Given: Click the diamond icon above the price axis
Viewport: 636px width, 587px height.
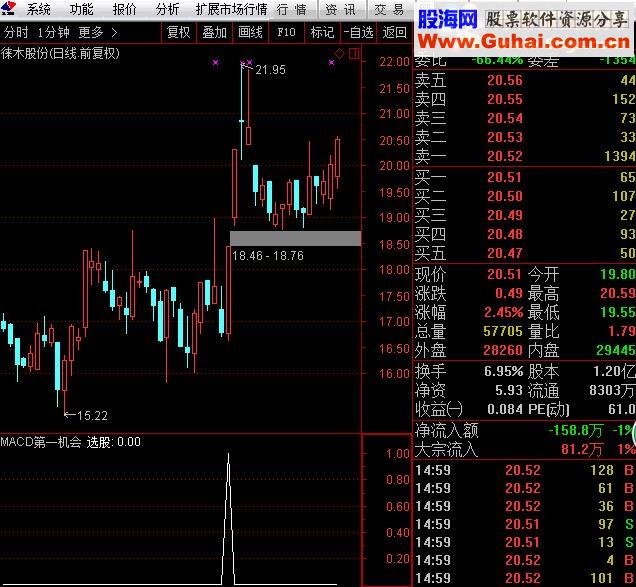Looking at the screenshot, I should pos(339,53).
